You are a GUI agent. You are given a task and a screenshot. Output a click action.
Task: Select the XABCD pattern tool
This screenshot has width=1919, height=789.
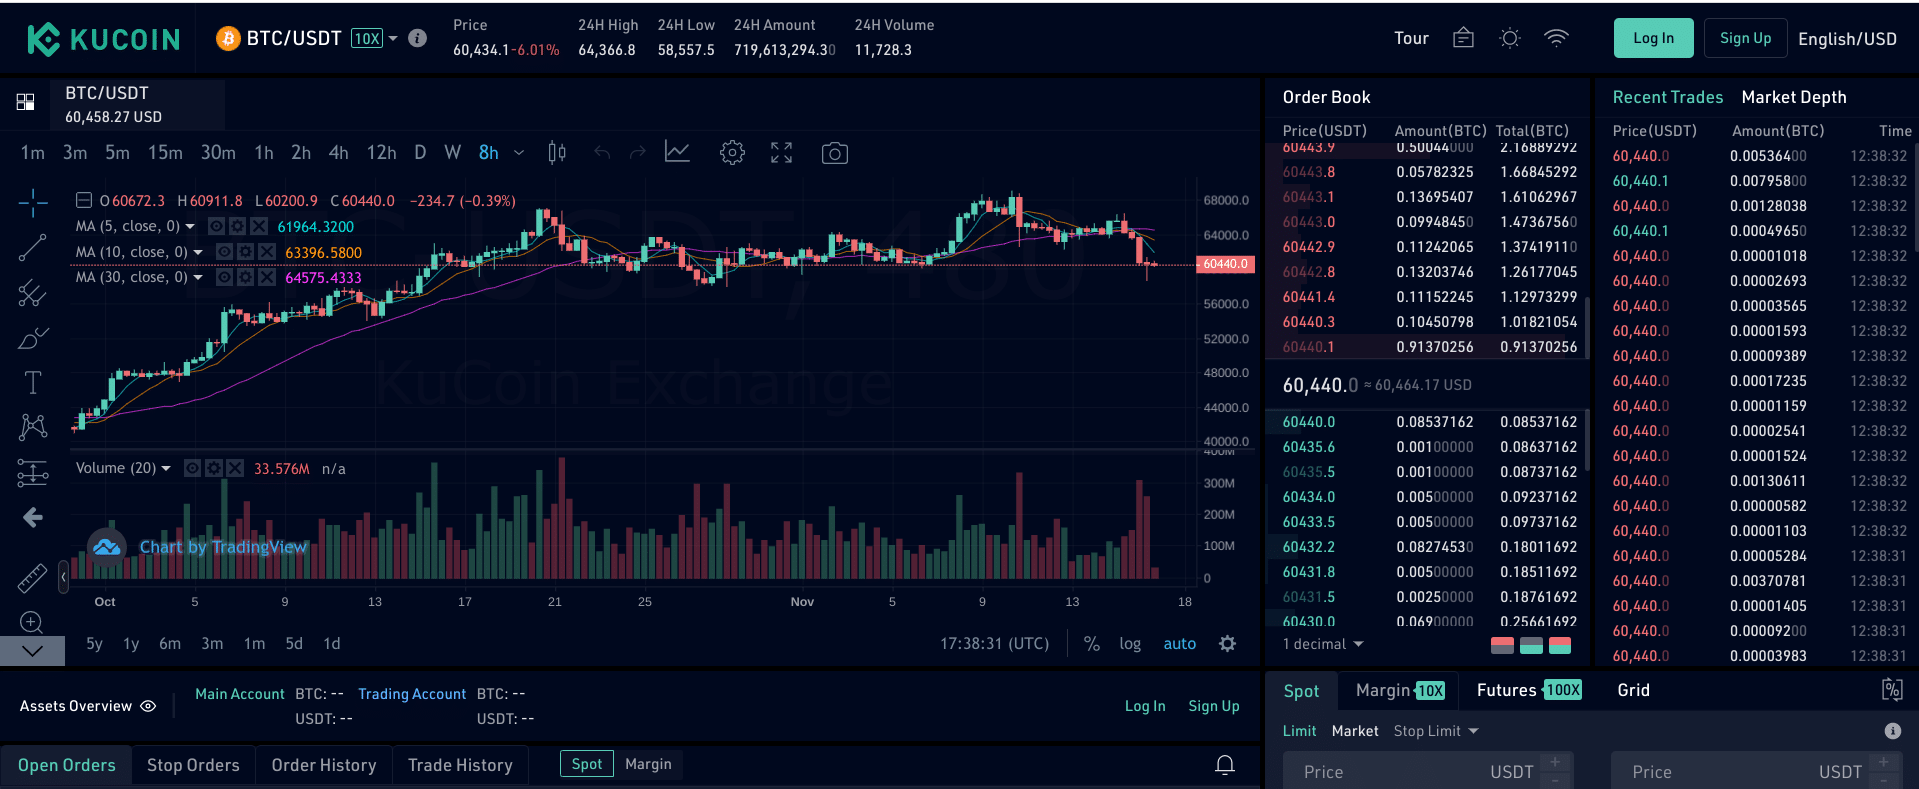(x=33, y=428)
